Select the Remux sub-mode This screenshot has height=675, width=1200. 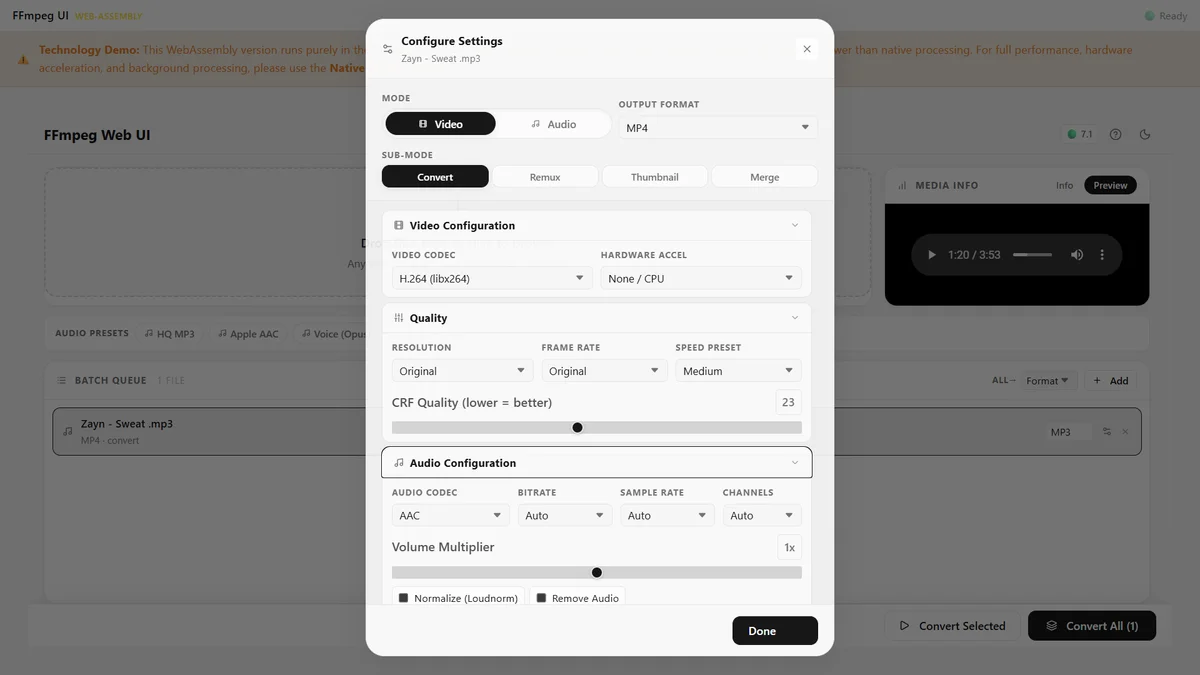545,177
